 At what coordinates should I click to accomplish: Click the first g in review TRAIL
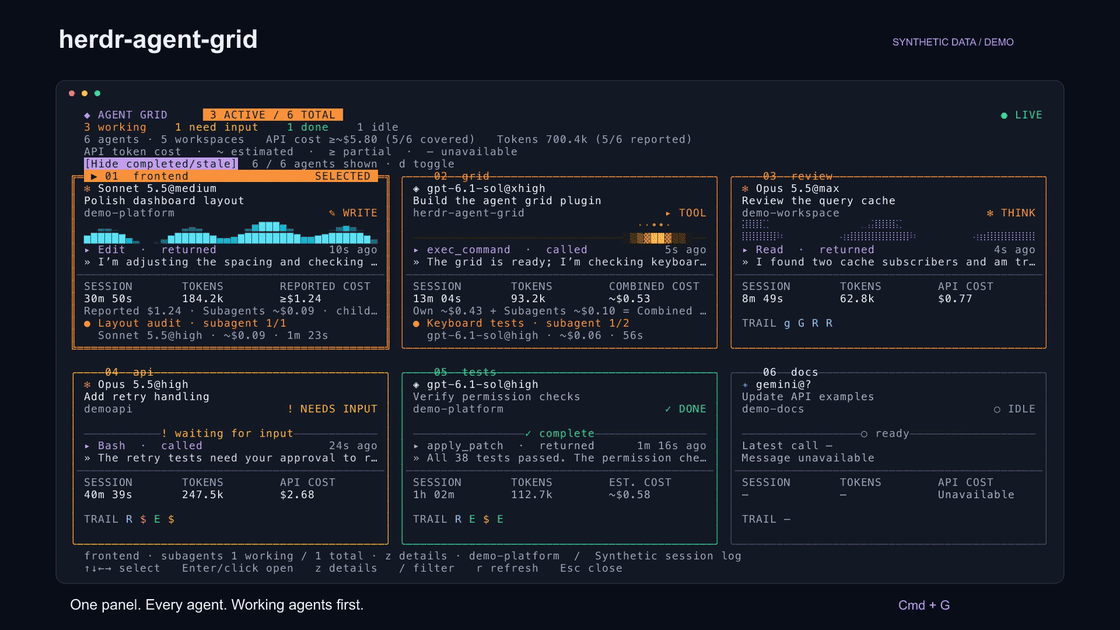pos(787,324)
